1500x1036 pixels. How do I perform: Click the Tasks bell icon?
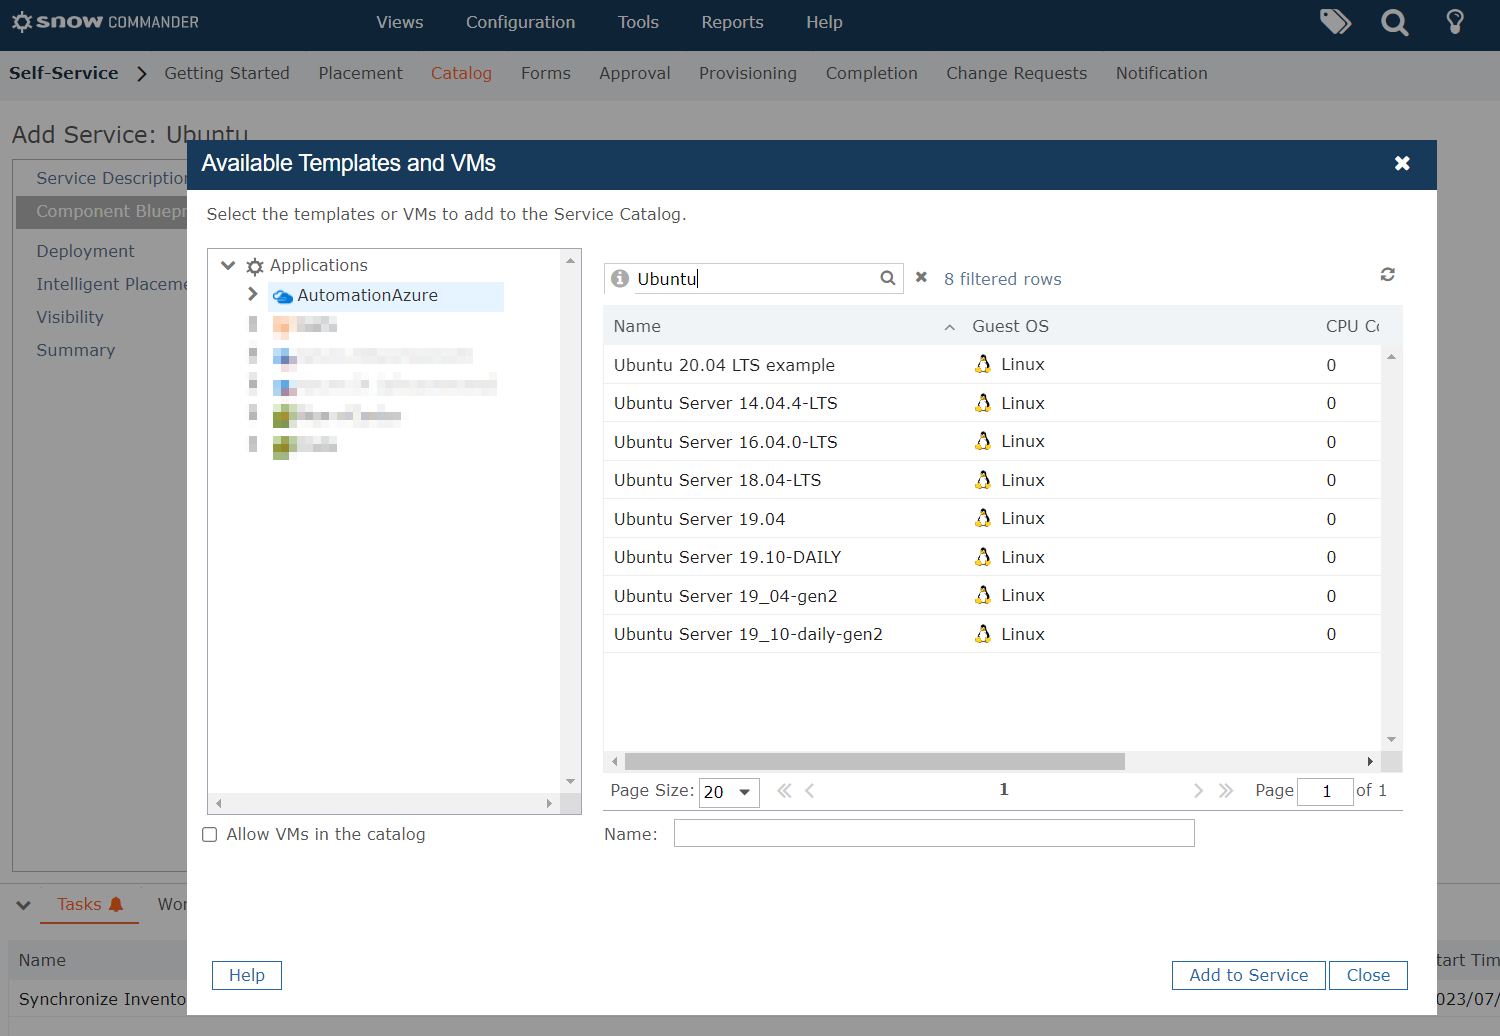[116, 904]
